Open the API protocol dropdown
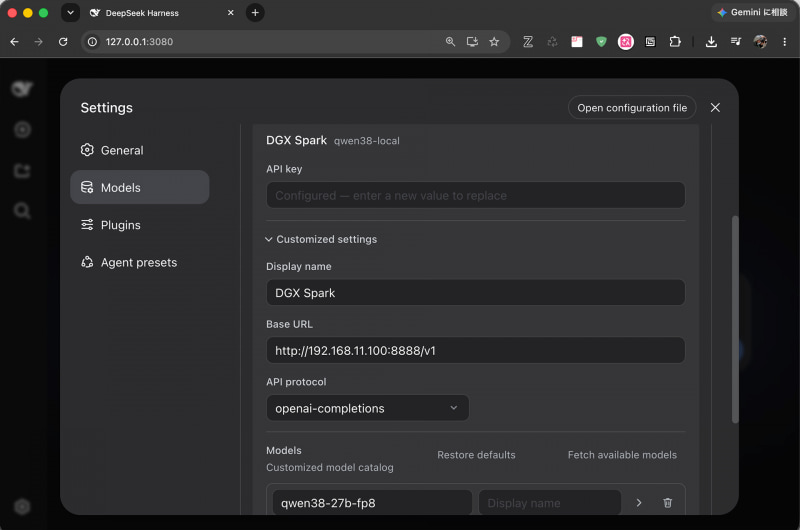 [367, 408]
